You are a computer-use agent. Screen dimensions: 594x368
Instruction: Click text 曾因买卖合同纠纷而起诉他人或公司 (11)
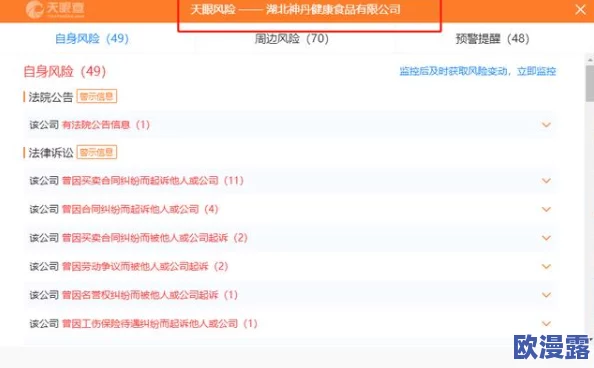click(153, 180)
